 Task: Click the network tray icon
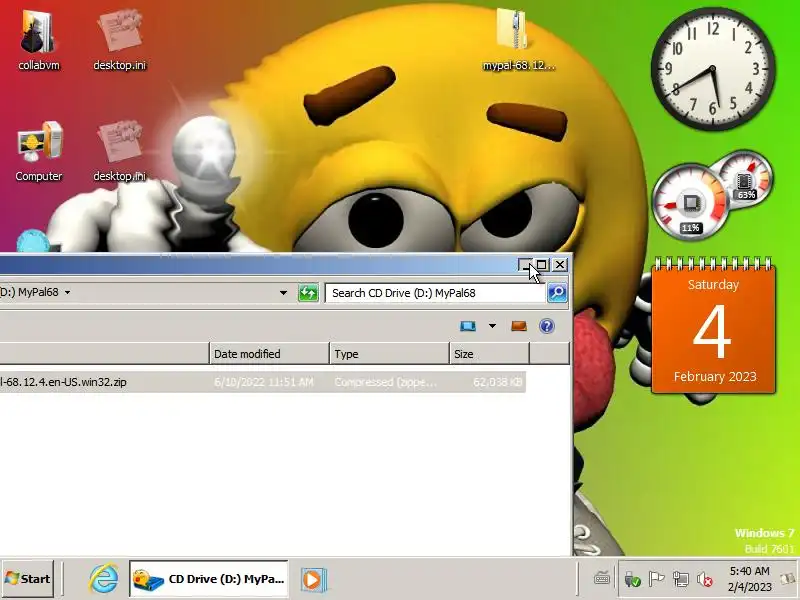(x=681, y=579)
